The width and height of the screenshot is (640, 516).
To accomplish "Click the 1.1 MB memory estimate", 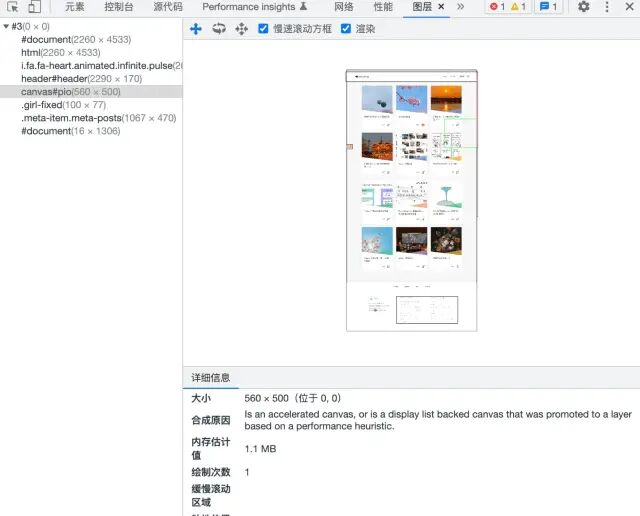I will coord(260,449).
